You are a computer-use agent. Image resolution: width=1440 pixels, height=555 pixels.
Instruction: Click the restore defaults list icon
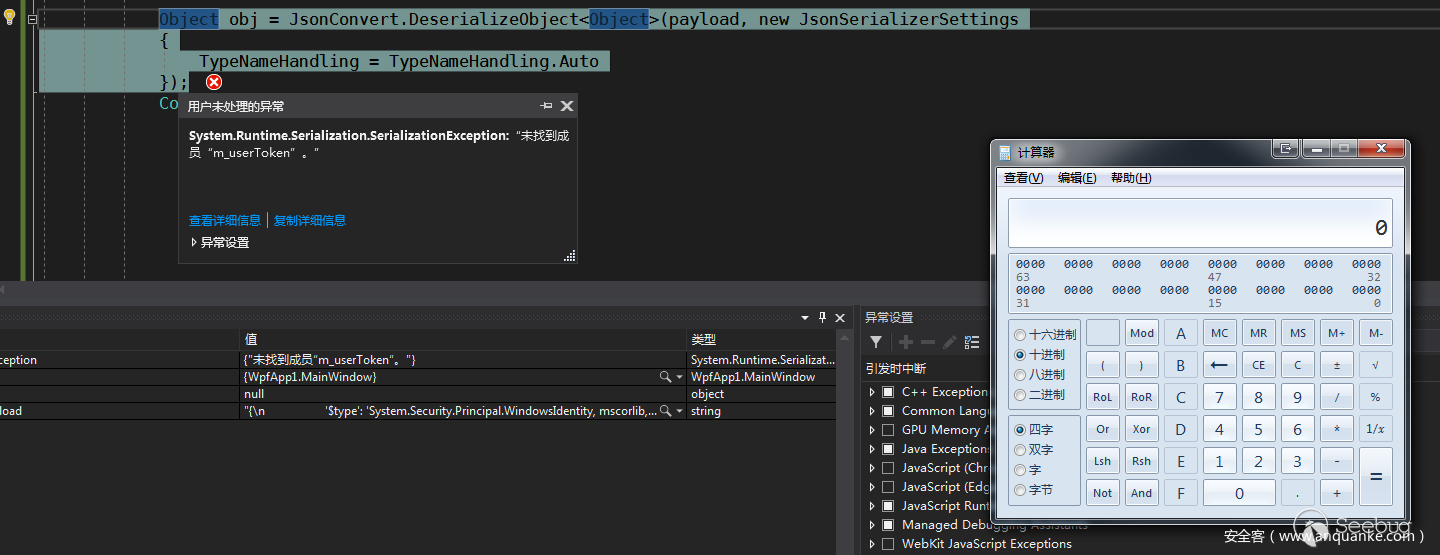(971, 342)
